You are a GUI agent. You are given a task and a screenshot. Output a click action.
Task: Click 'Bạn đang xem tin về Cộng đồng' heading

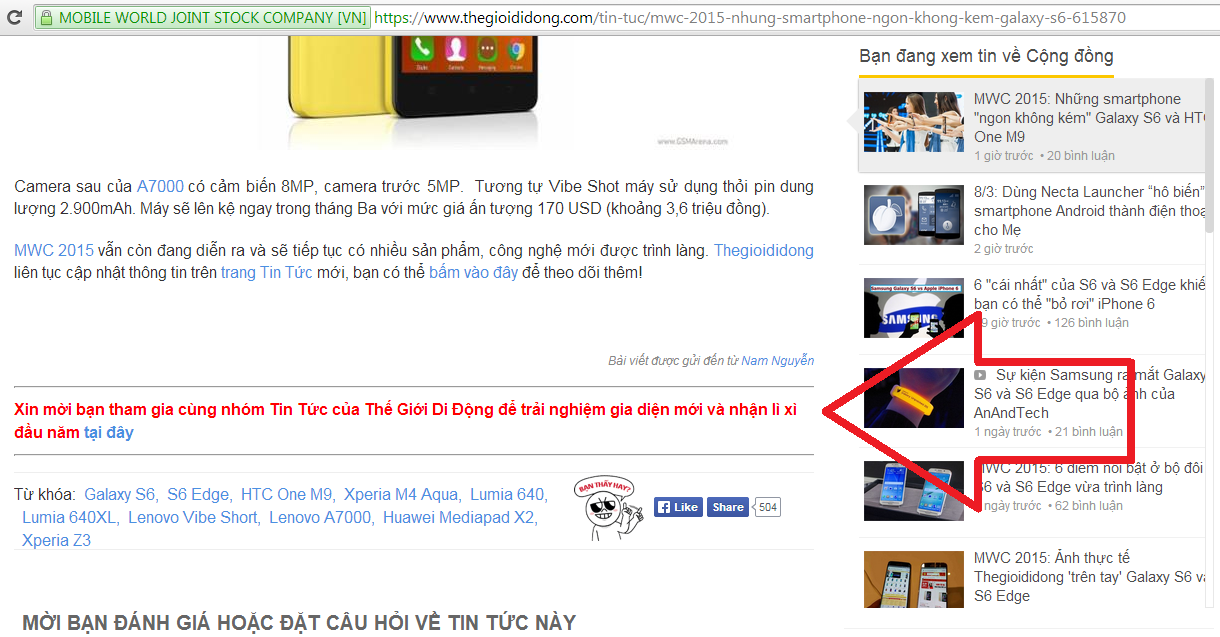pyautogui.click(x=986, y=56)
